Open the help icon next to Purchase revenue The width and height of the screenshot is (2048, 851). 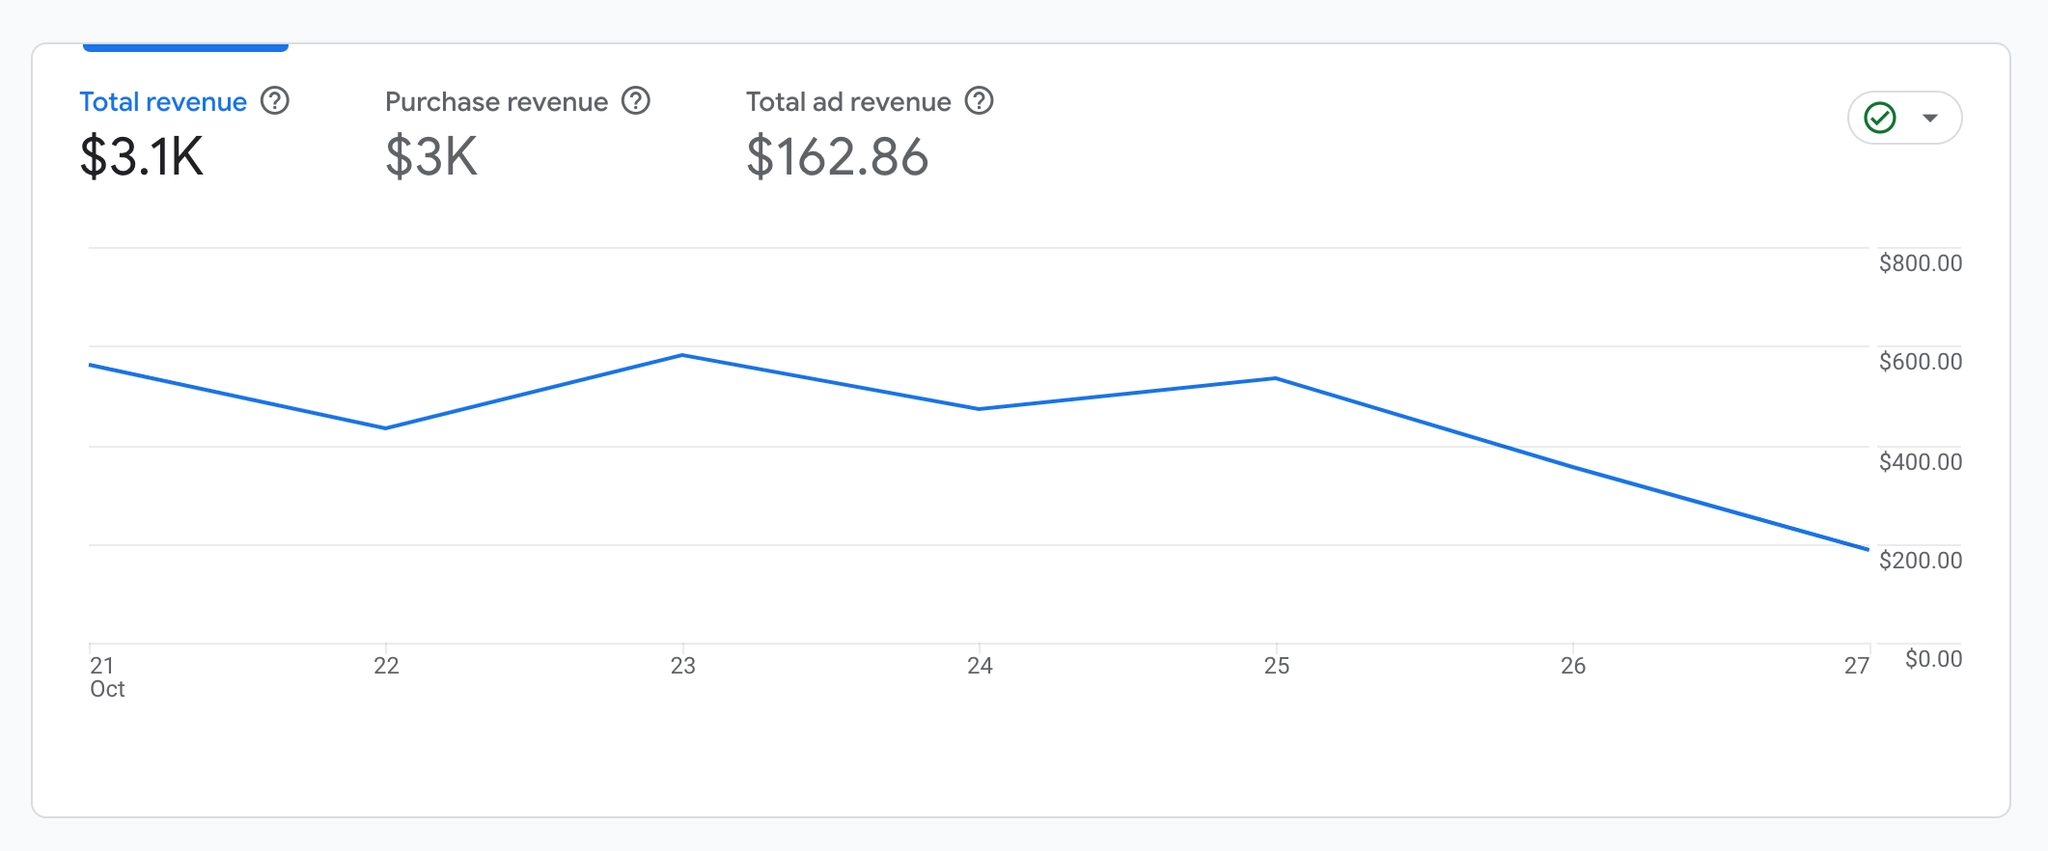[x=636, y=101]
